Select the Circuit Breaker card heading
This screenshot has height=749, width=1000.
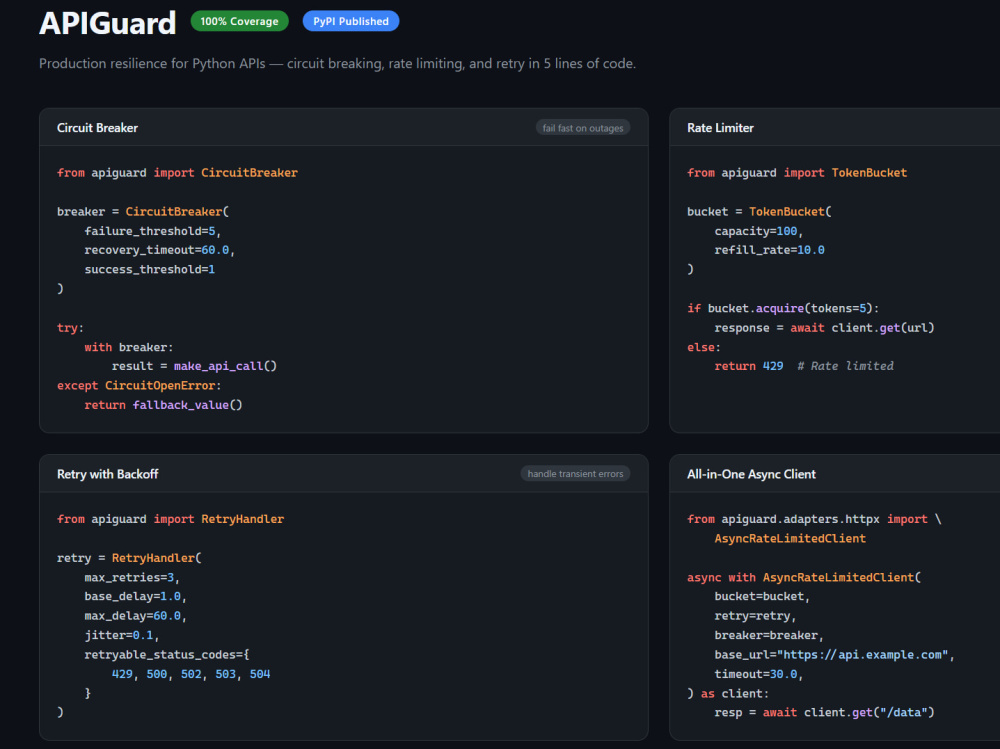tap(97, 128)
